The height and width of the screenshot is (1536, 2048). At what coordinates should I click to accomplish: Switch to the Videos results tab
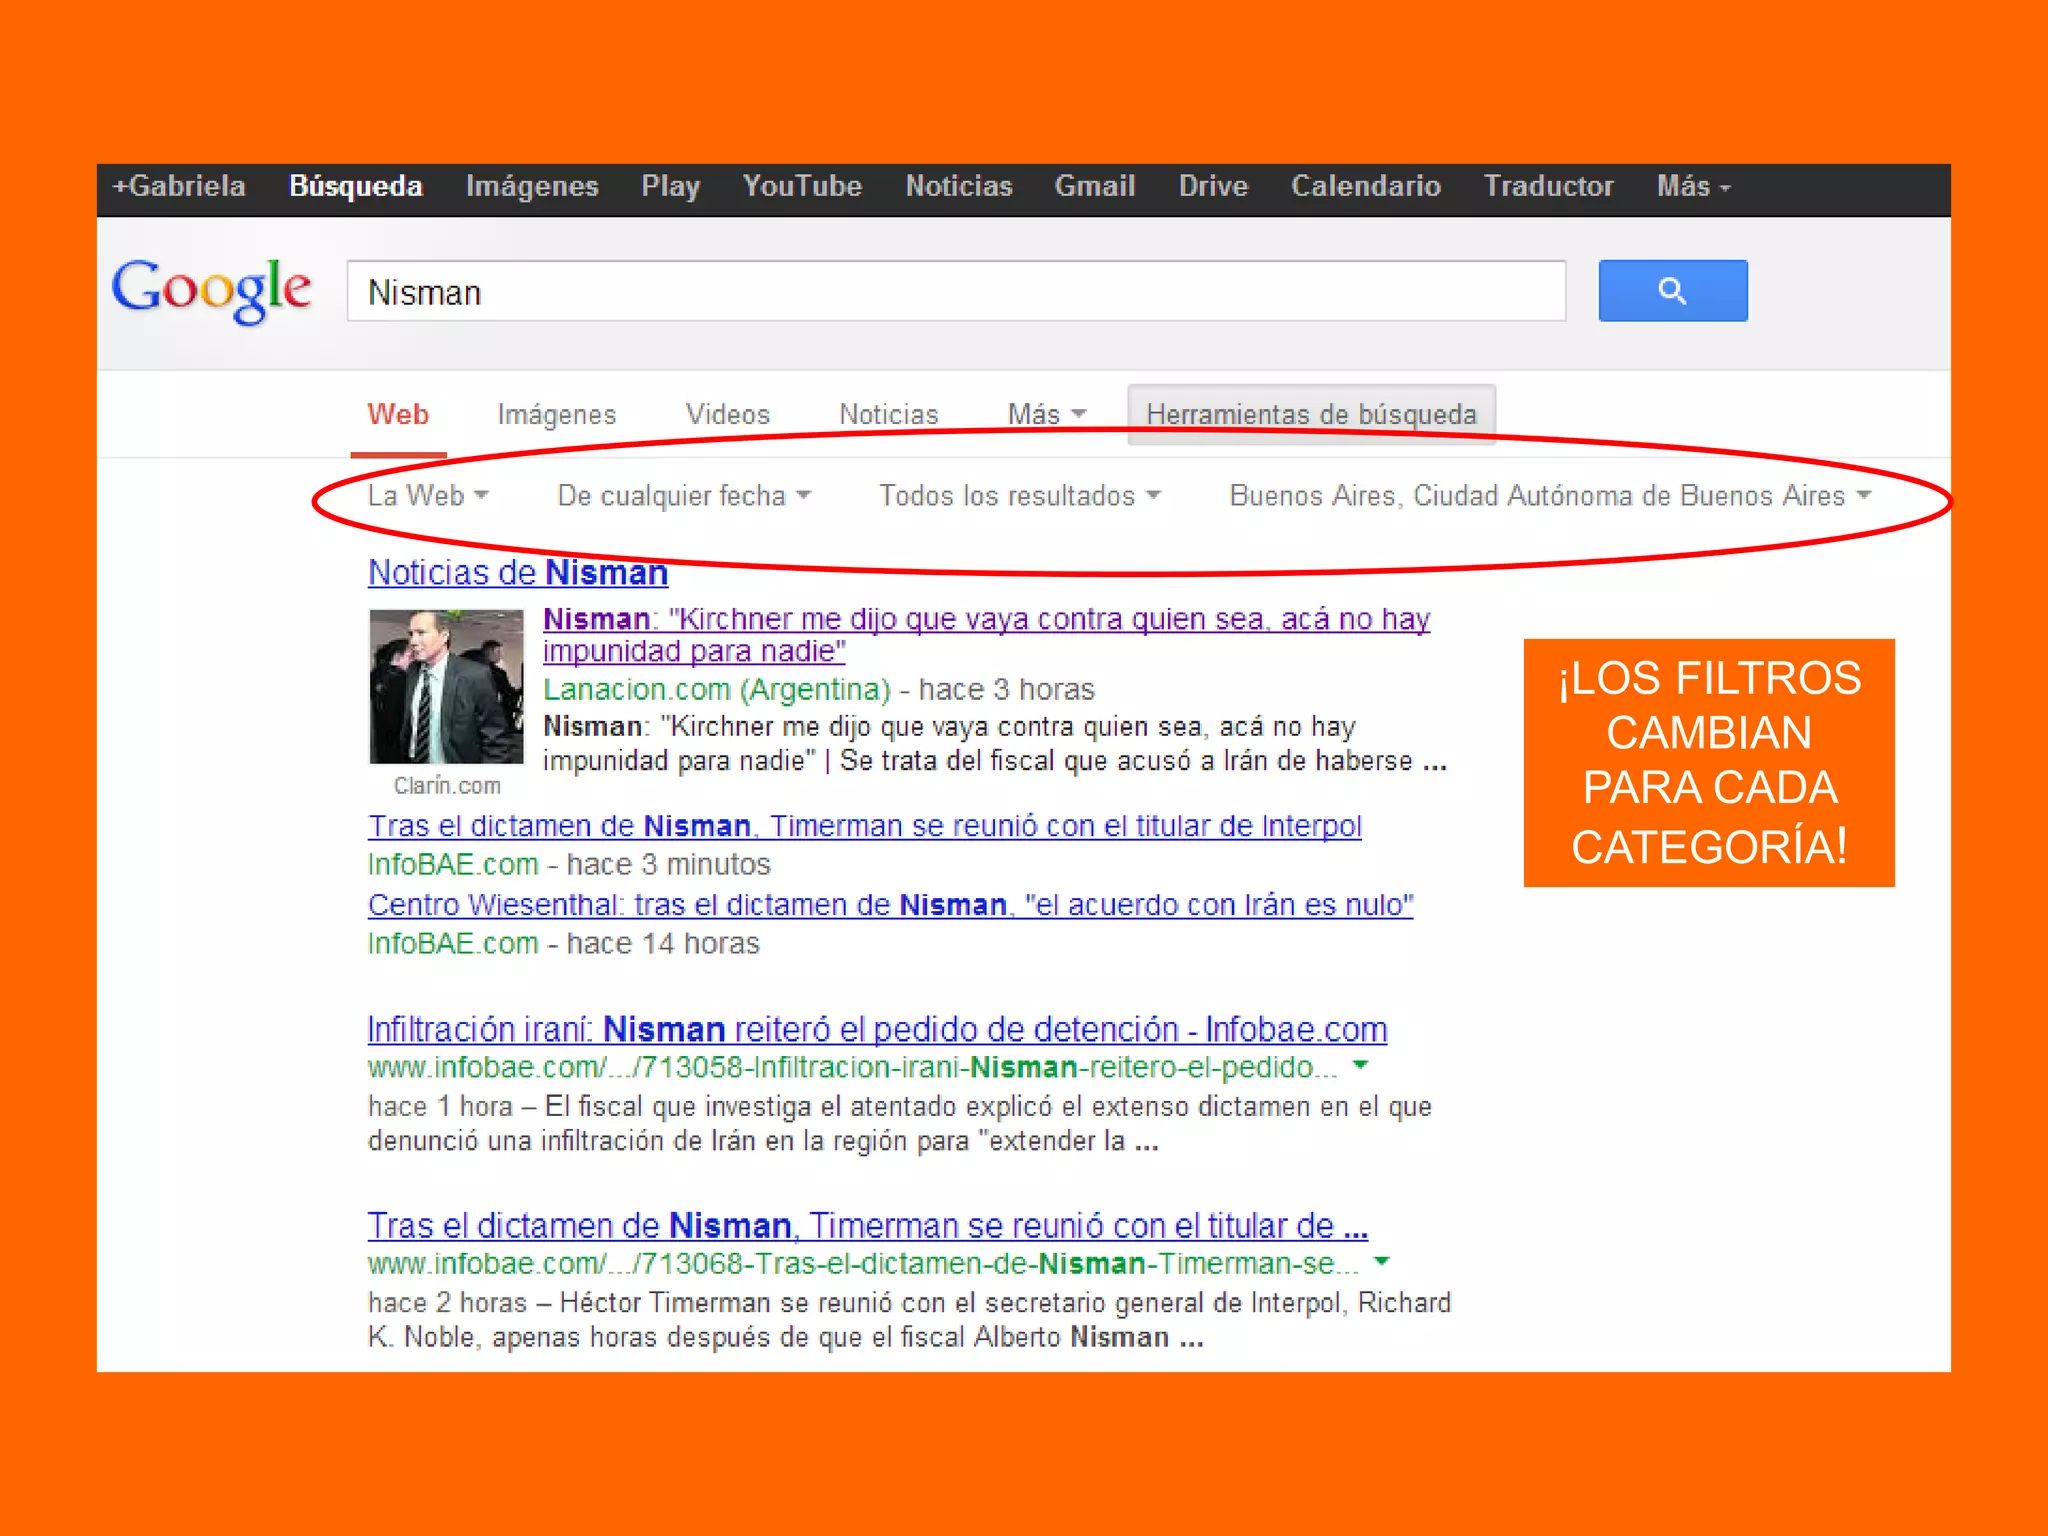(x=727, y=414)
